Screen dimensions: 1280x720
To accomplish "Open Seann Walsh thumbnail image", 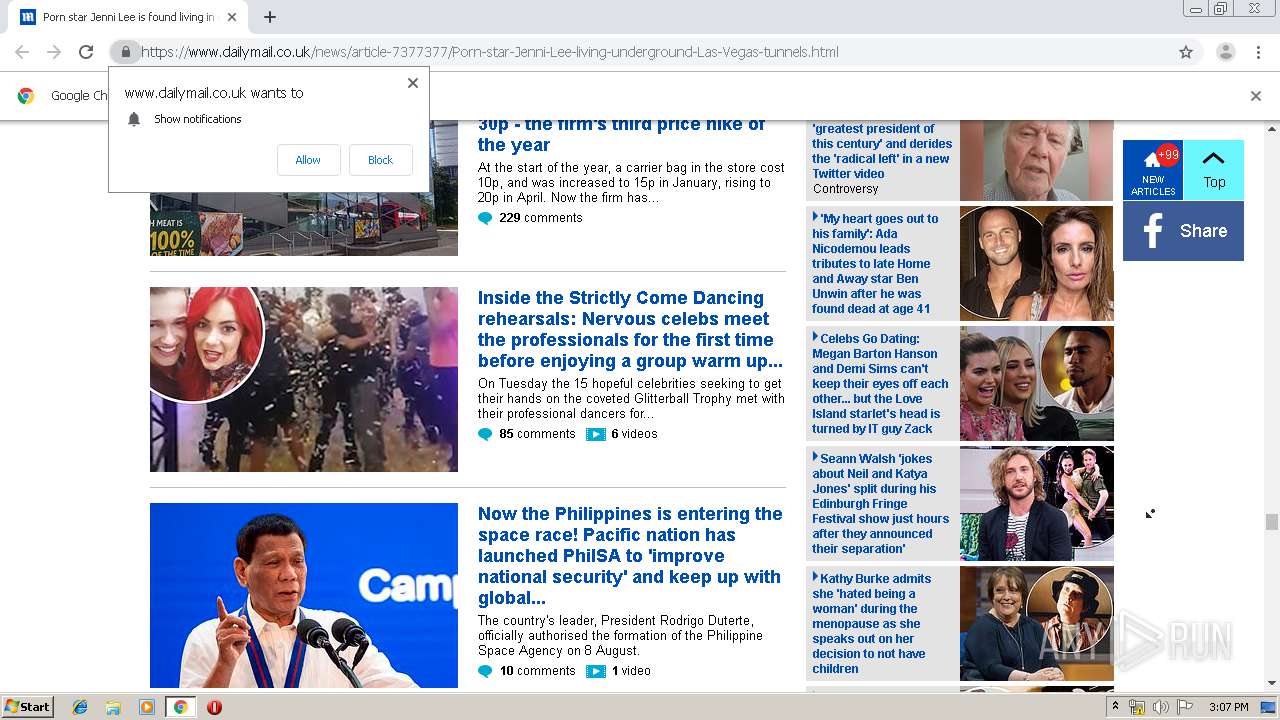I will 1036,503.
